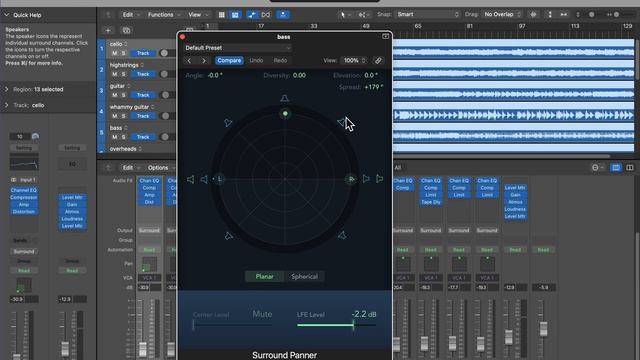Open the Edit menu in the tracks area
Image resolution: width=640 pixels, height=360 pixels.
pos(130,15)
